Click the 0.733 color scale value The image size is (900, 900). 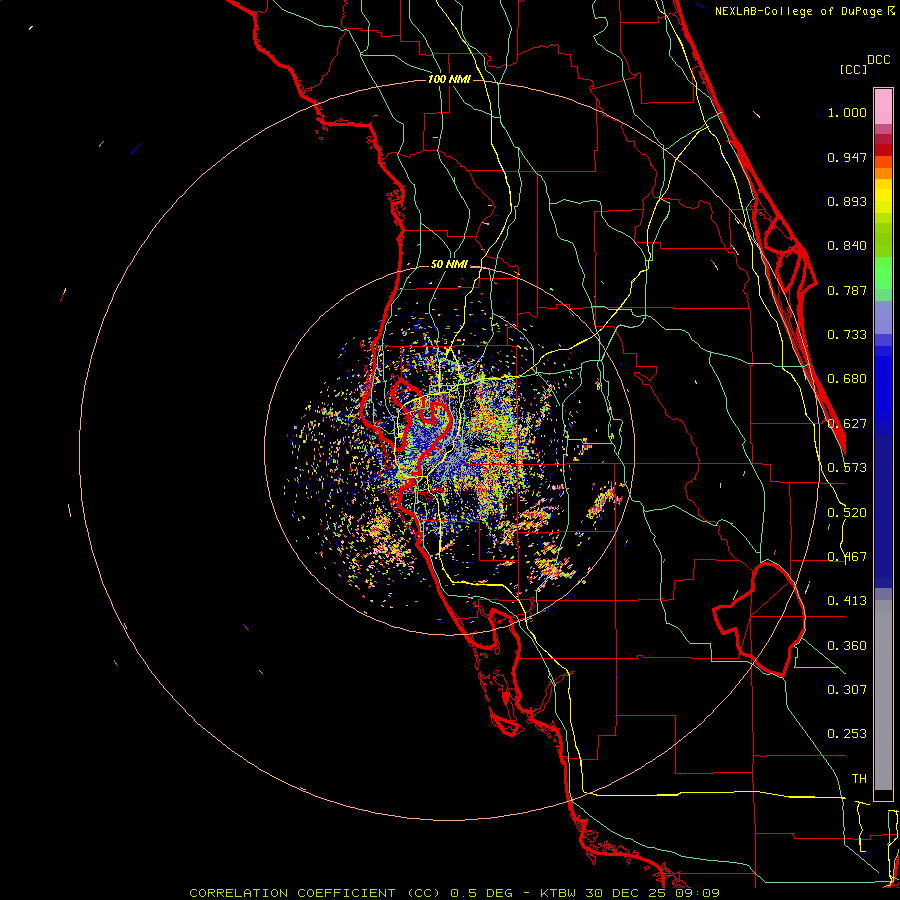tap(847, 335)
